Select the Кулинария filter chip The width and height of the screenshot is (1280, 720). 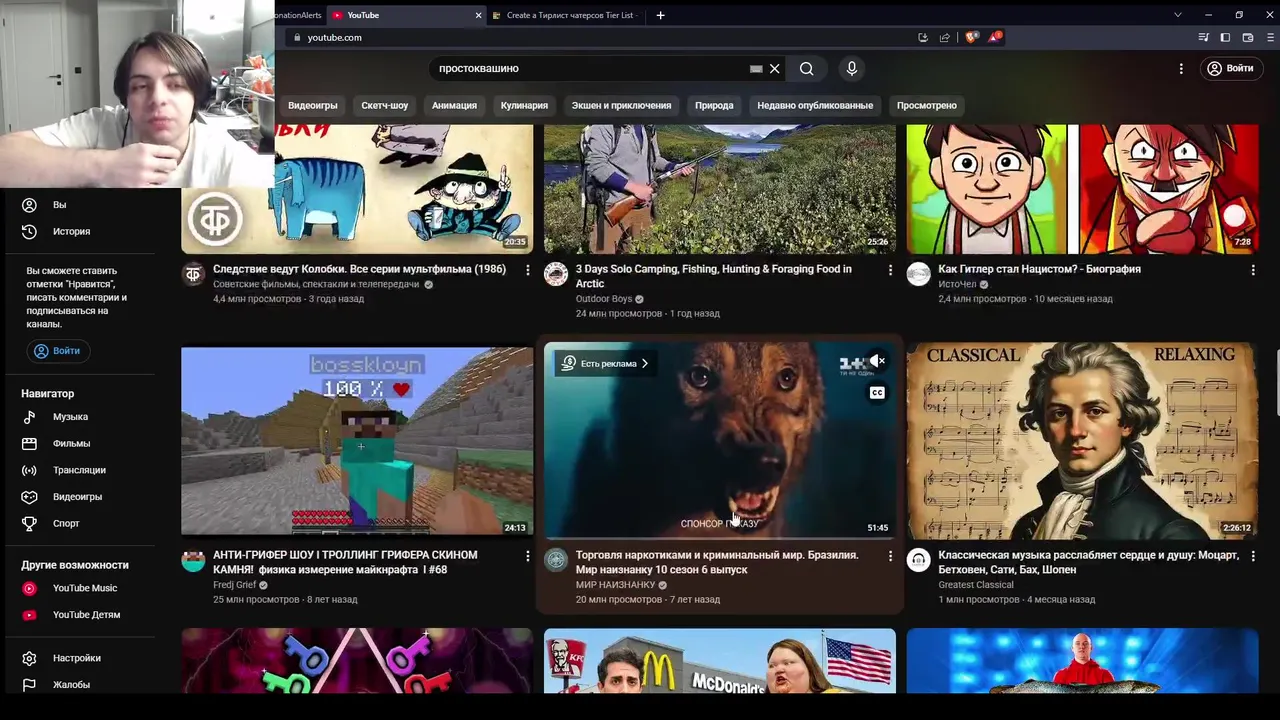[x=524, y=105]
